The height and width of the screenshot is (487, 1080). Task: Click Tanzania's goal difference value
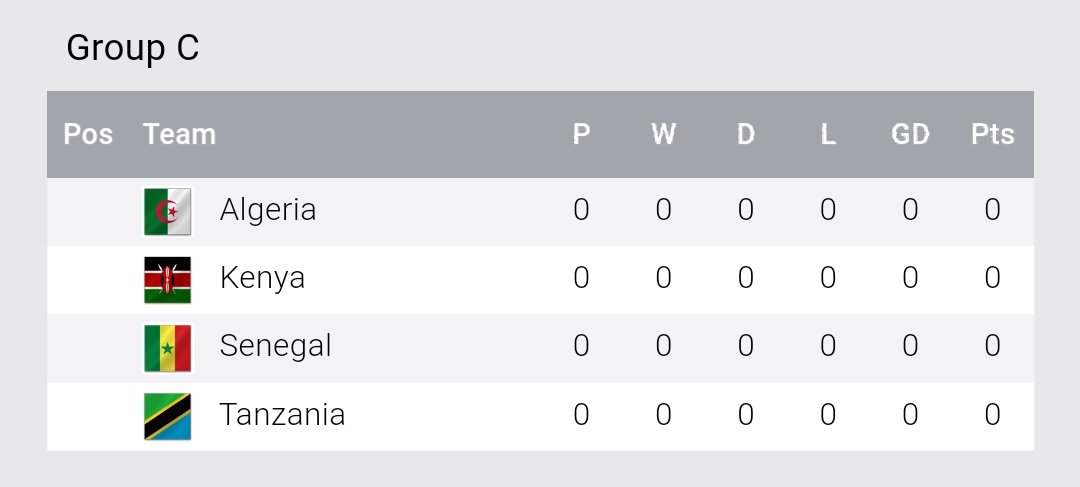point(910,414)
